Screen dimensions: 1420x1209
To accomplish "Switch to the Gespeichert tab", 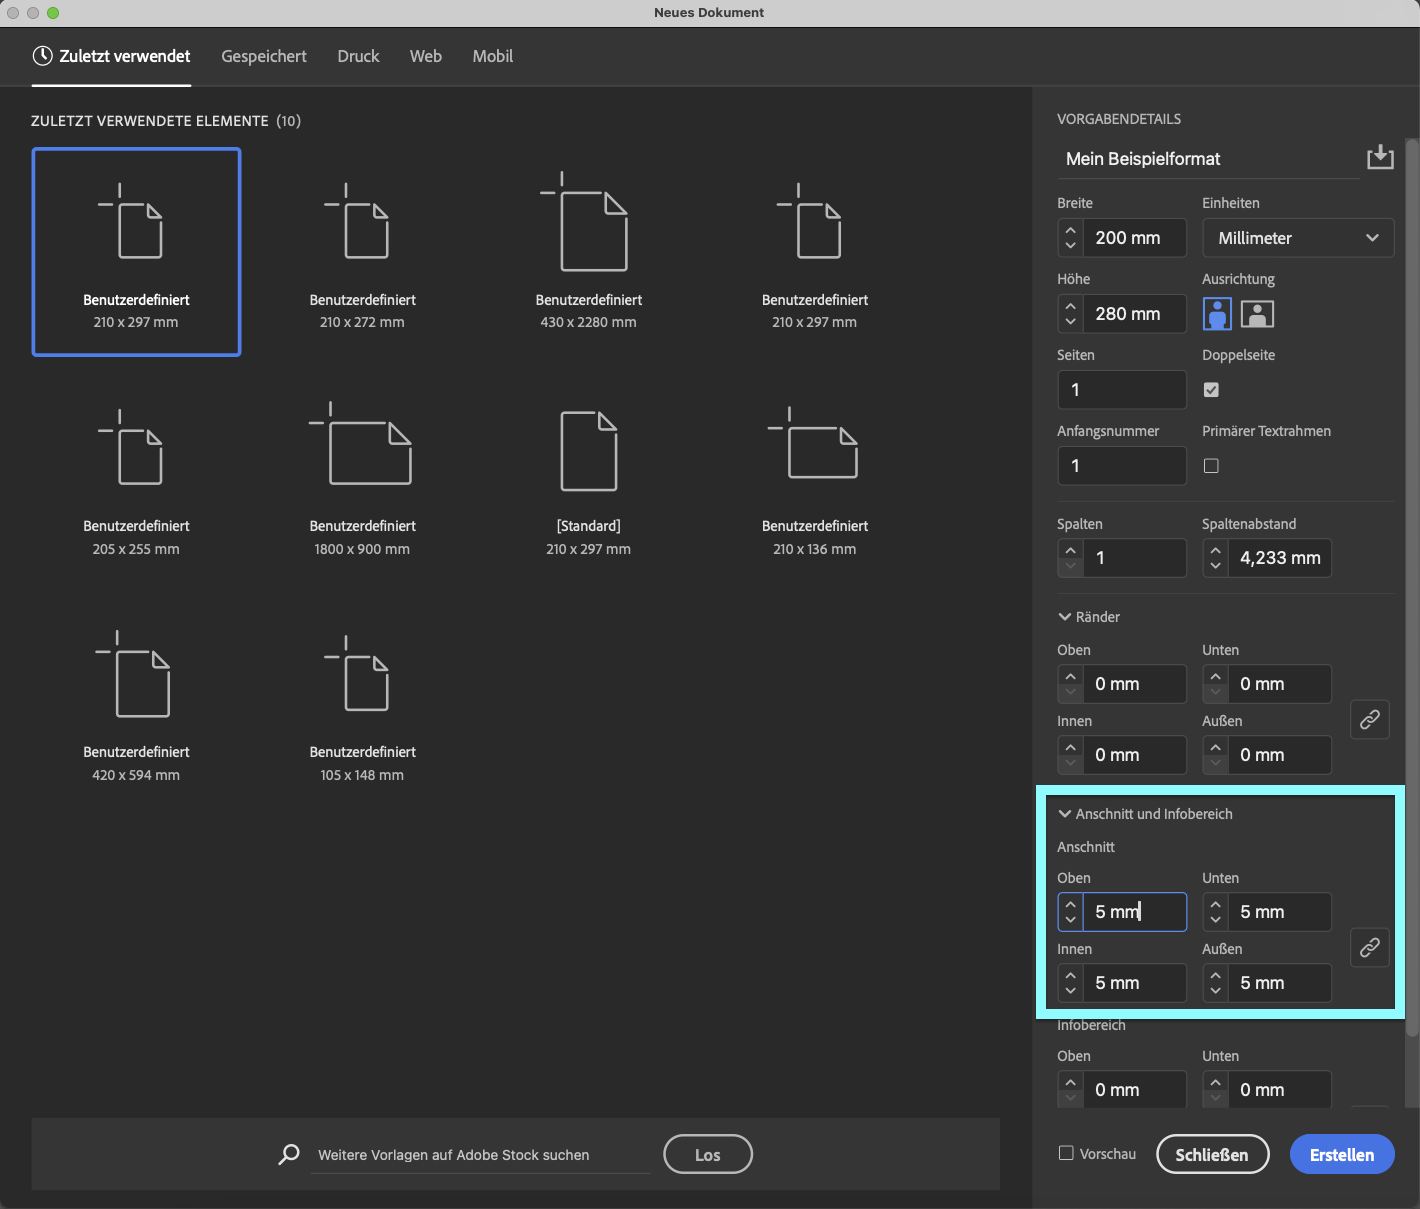I will click(x=264, y=56).
